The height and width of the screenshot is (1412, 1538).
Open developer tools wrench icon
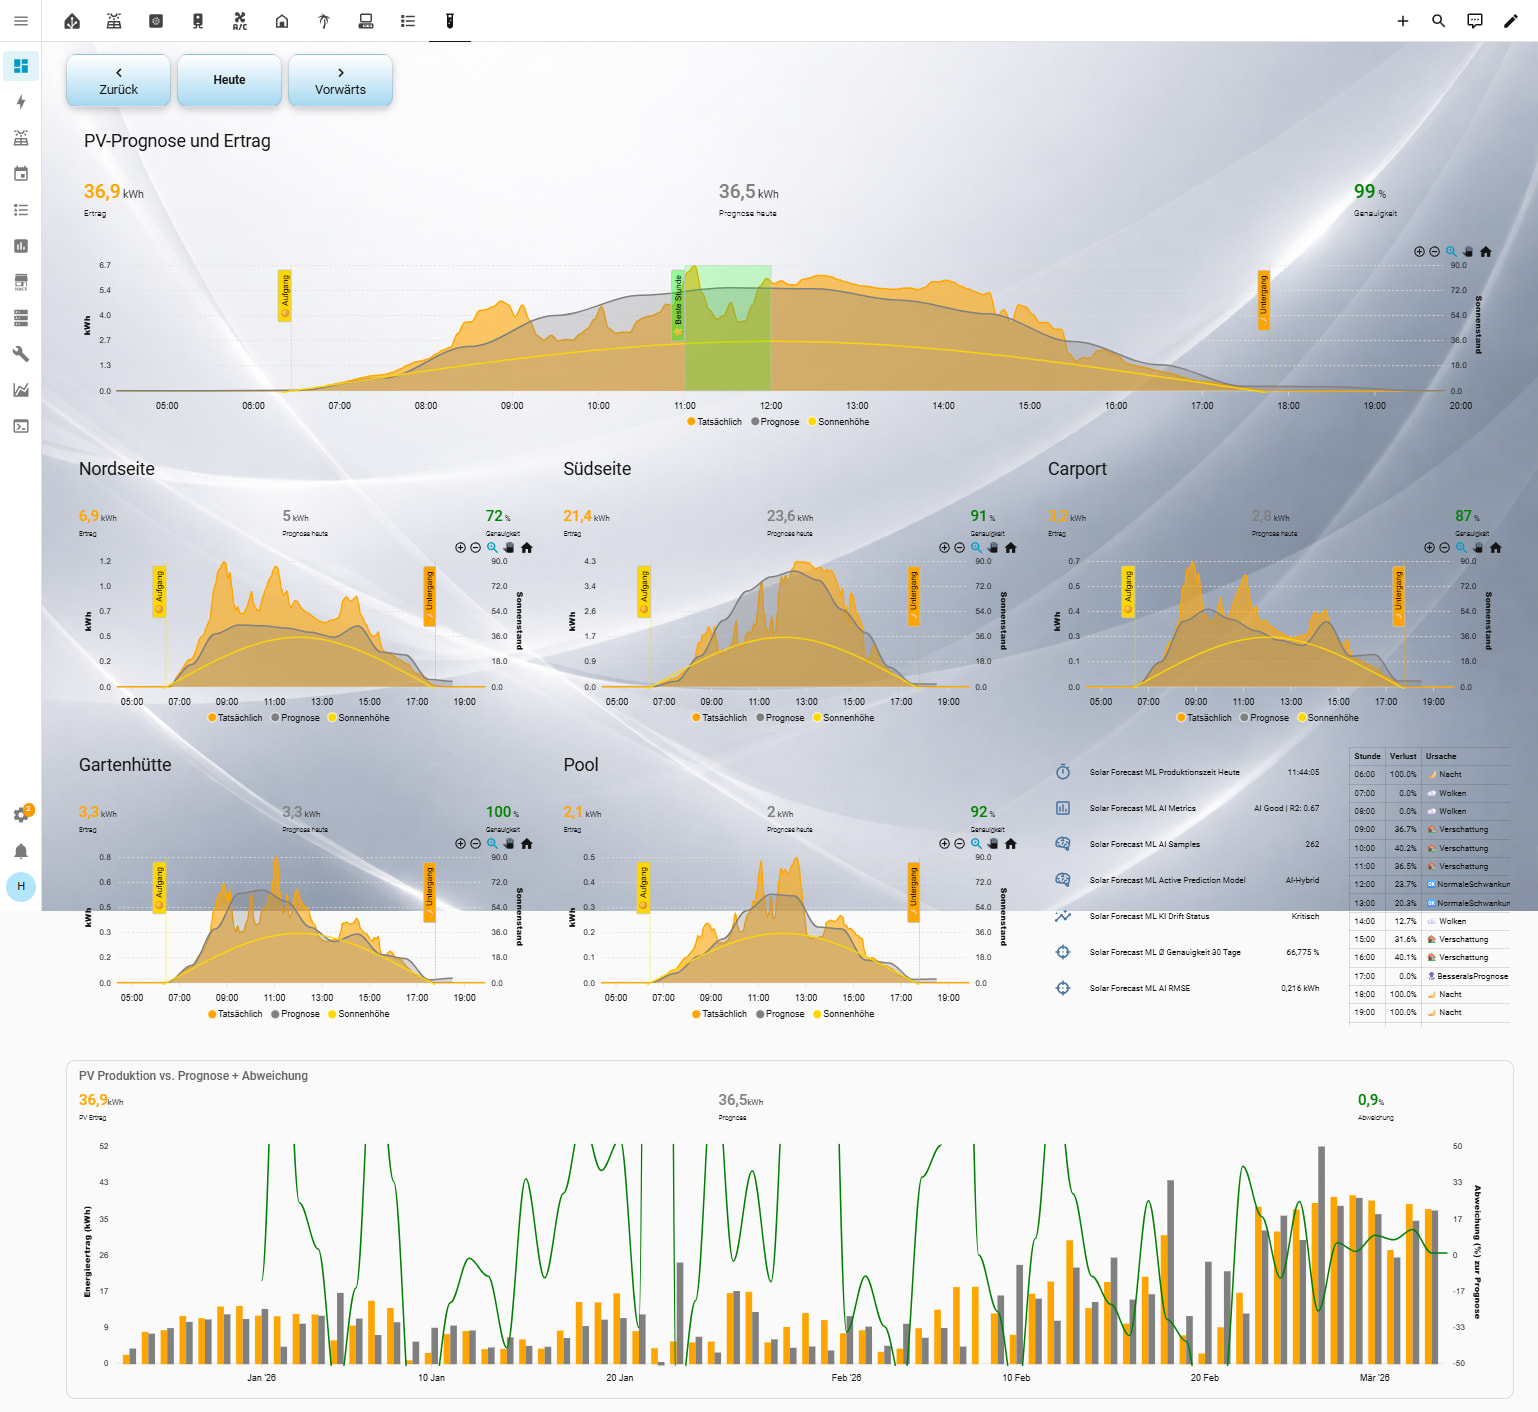point(21,354)
